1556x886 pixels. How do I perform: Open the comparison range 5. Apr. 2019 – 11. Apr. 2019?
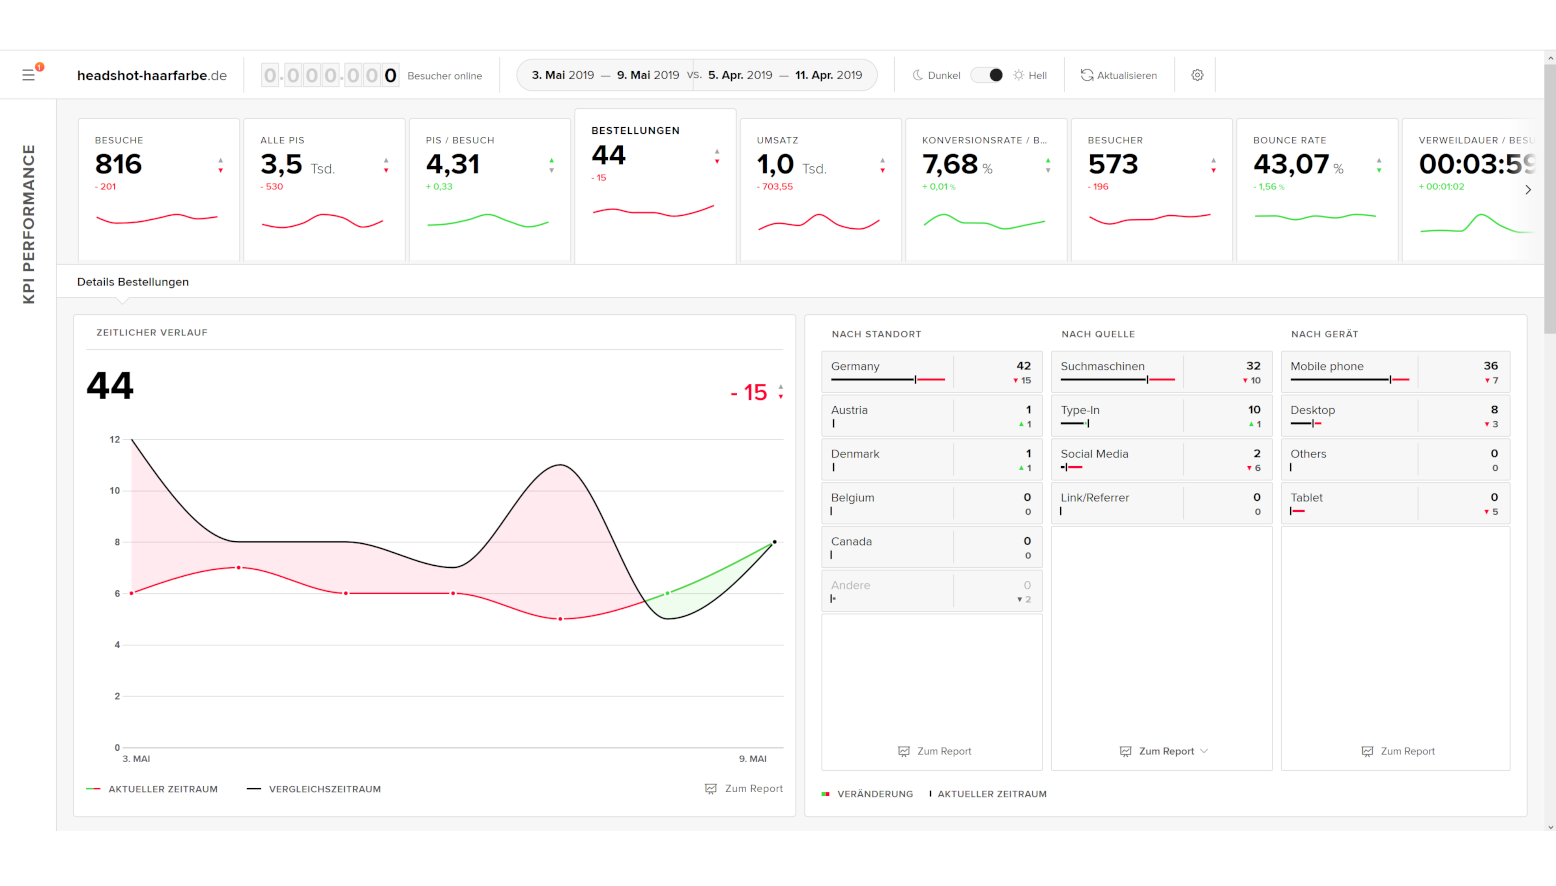click(785, 75)
